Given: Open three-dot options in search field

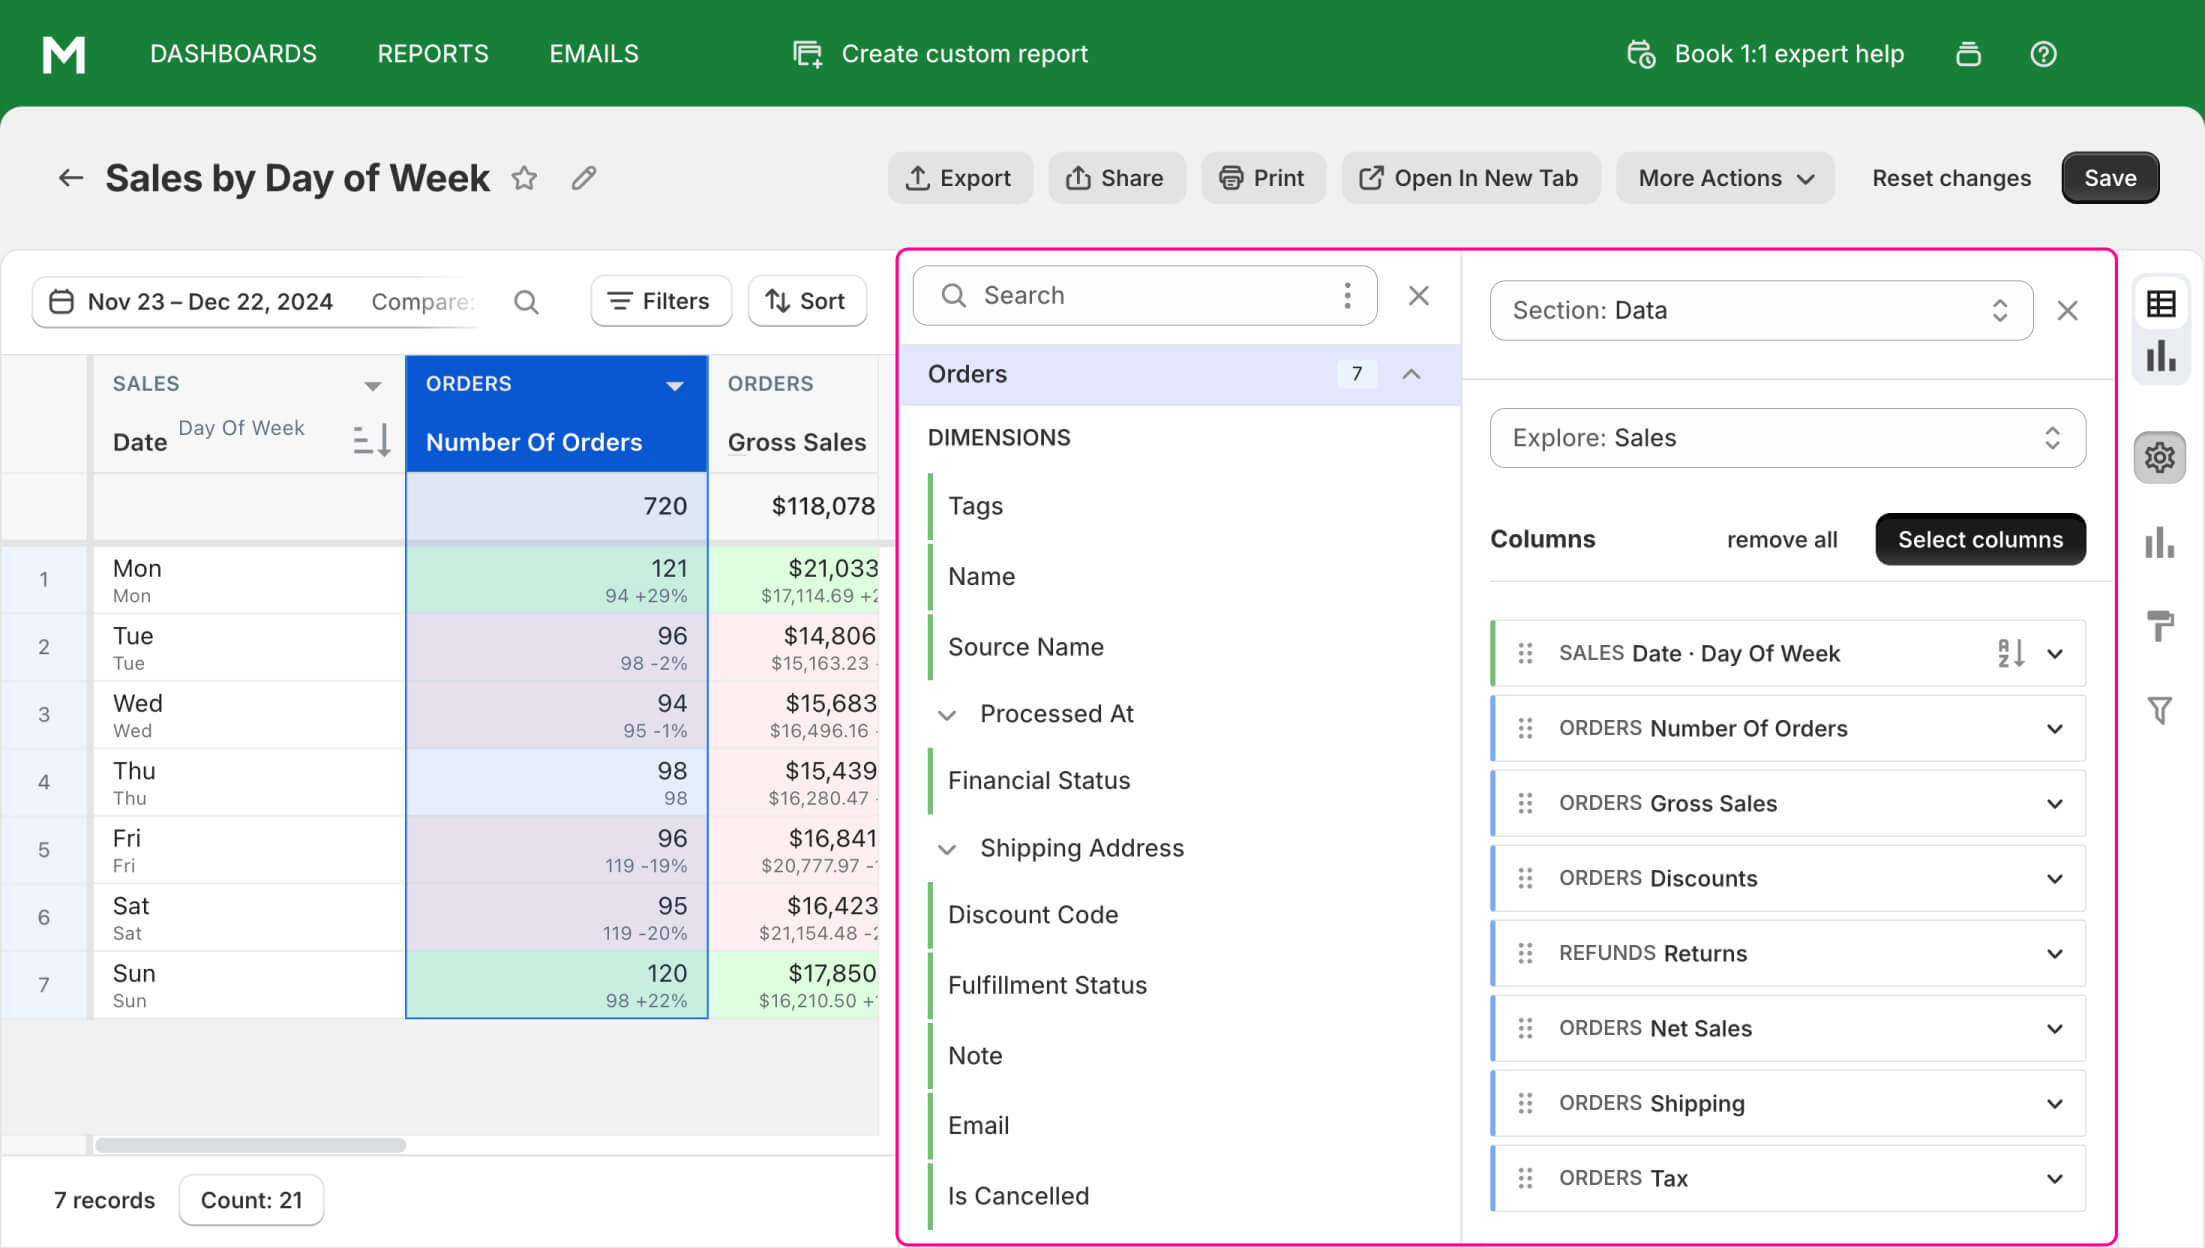Looking at the screenshot, I should point(1347,296).
